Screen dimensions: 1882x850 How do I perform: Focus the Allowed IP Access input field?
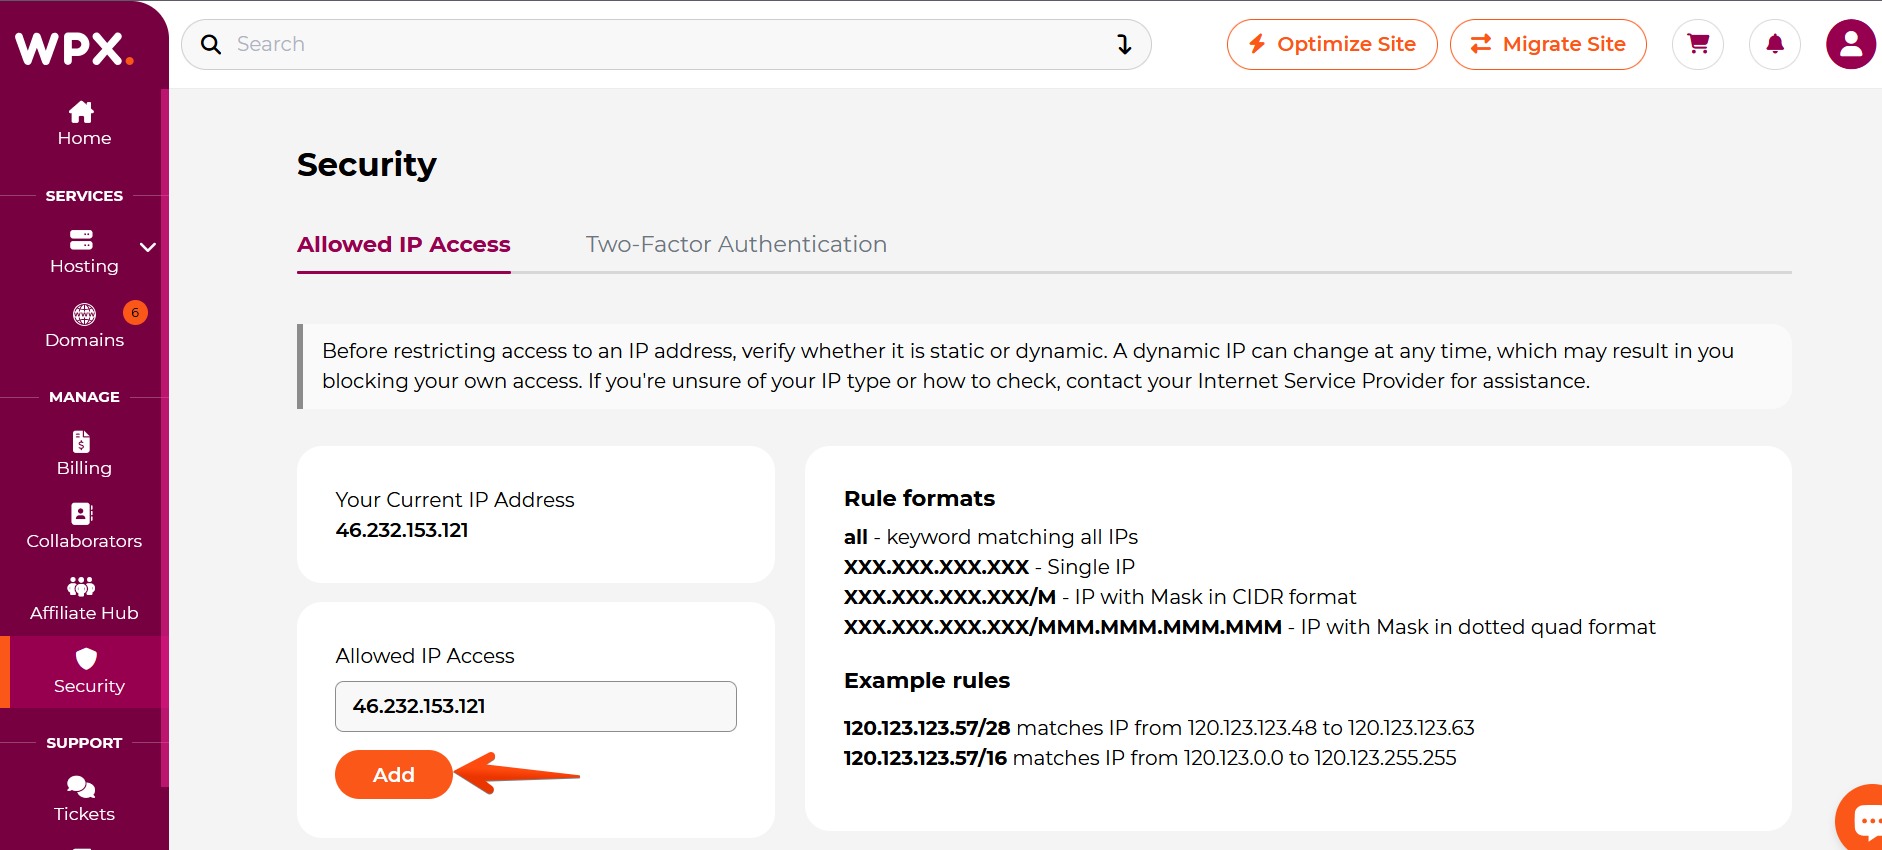tap(536, 706)
